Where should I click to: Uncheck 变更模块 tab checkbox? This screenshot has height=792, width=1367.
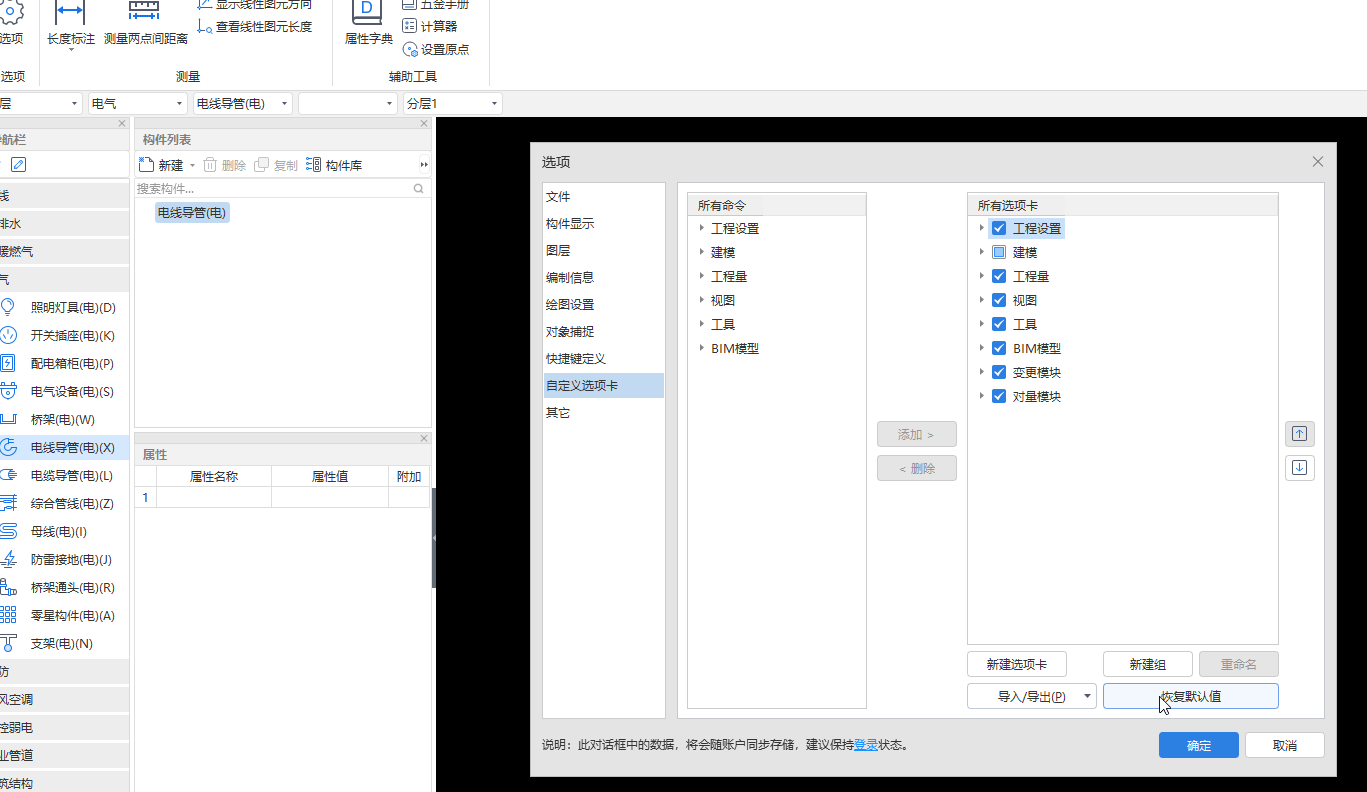click(999, 372)
